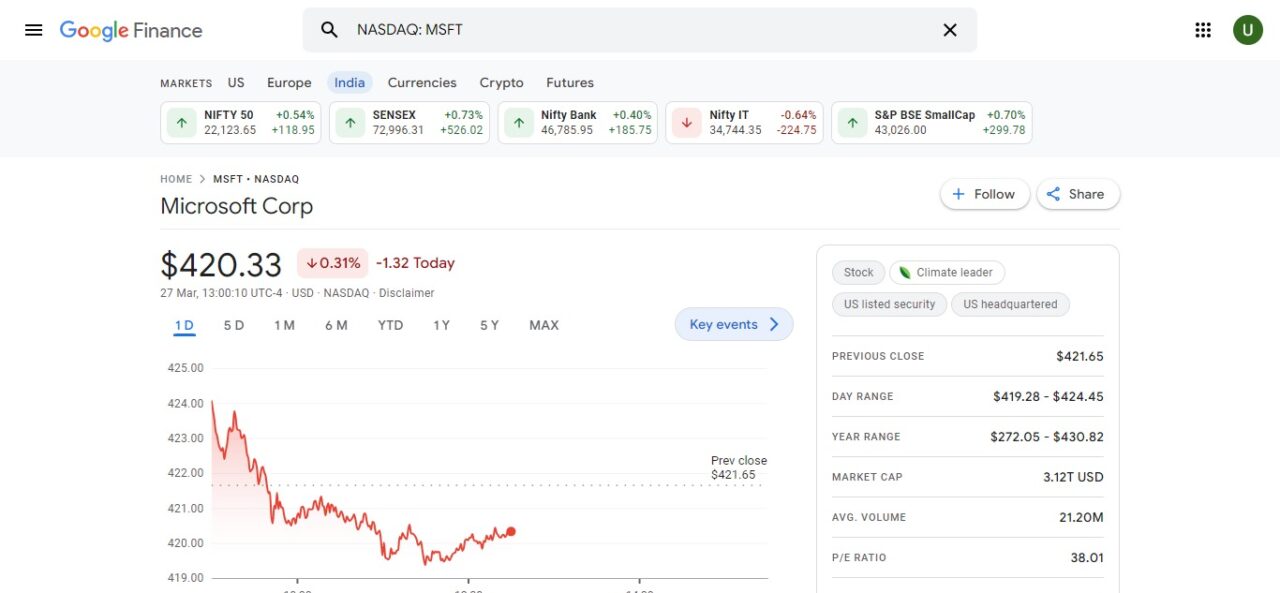
Task: Open the SENSEX index card
Action: tap(410, 123)
